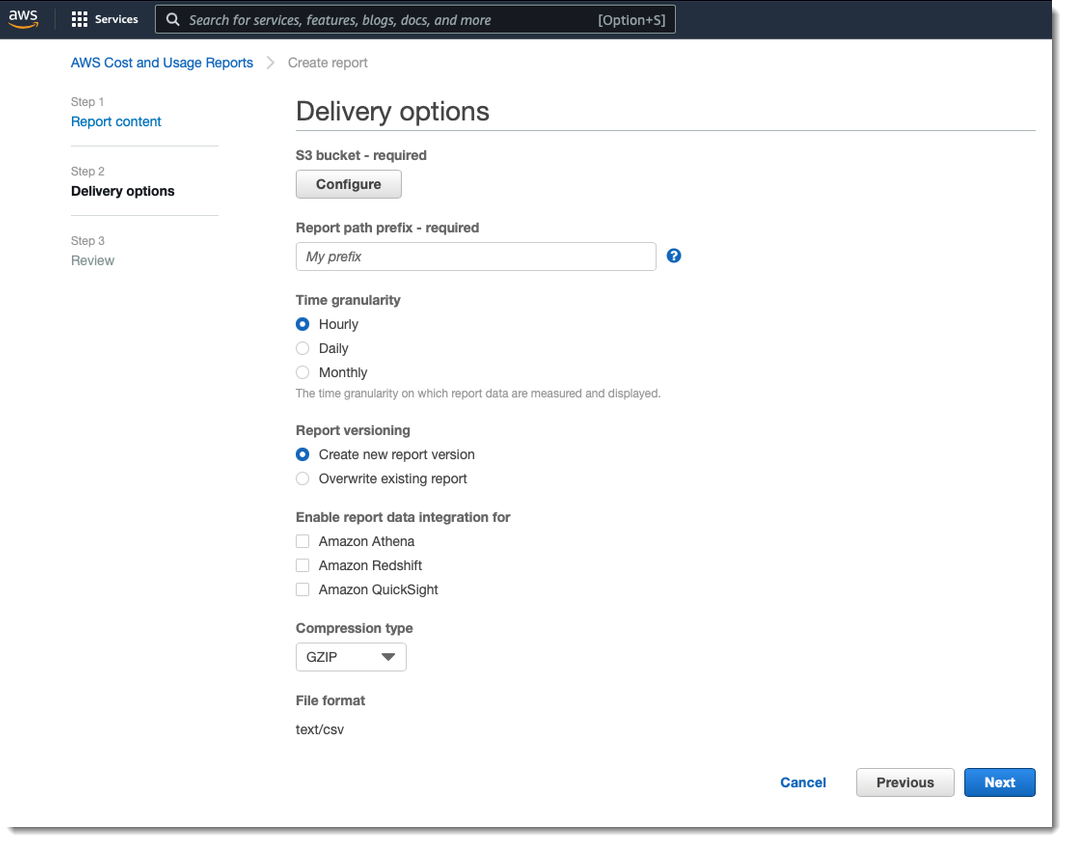Image resolution: width=1067 pixels, height=842 pixels.
Task: Click the AWS services search box
Action: tap(415, 20)
